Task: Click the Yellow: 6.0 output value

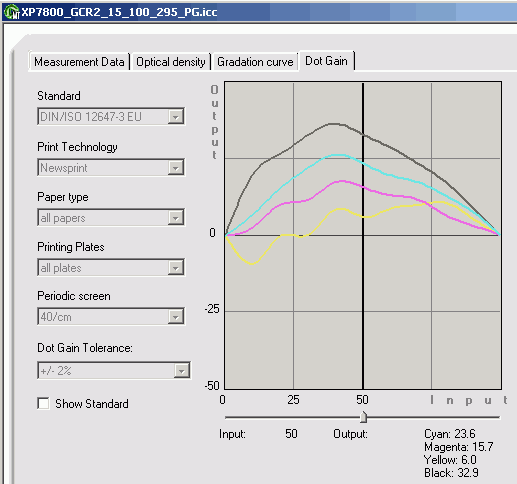Action: pos(450,460)
